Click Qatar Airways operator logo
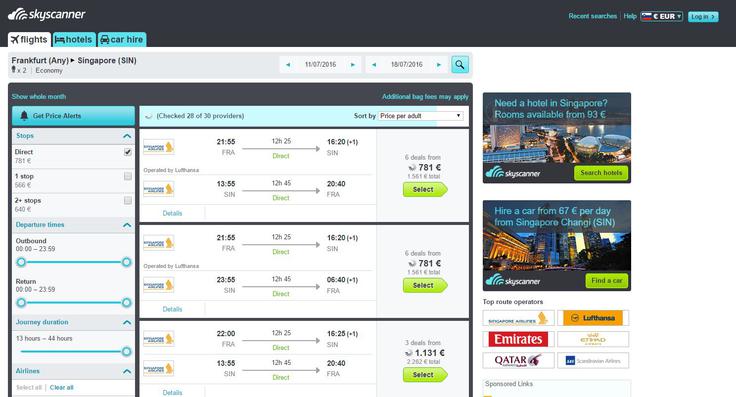736x397 pixels. coord(518,360)
